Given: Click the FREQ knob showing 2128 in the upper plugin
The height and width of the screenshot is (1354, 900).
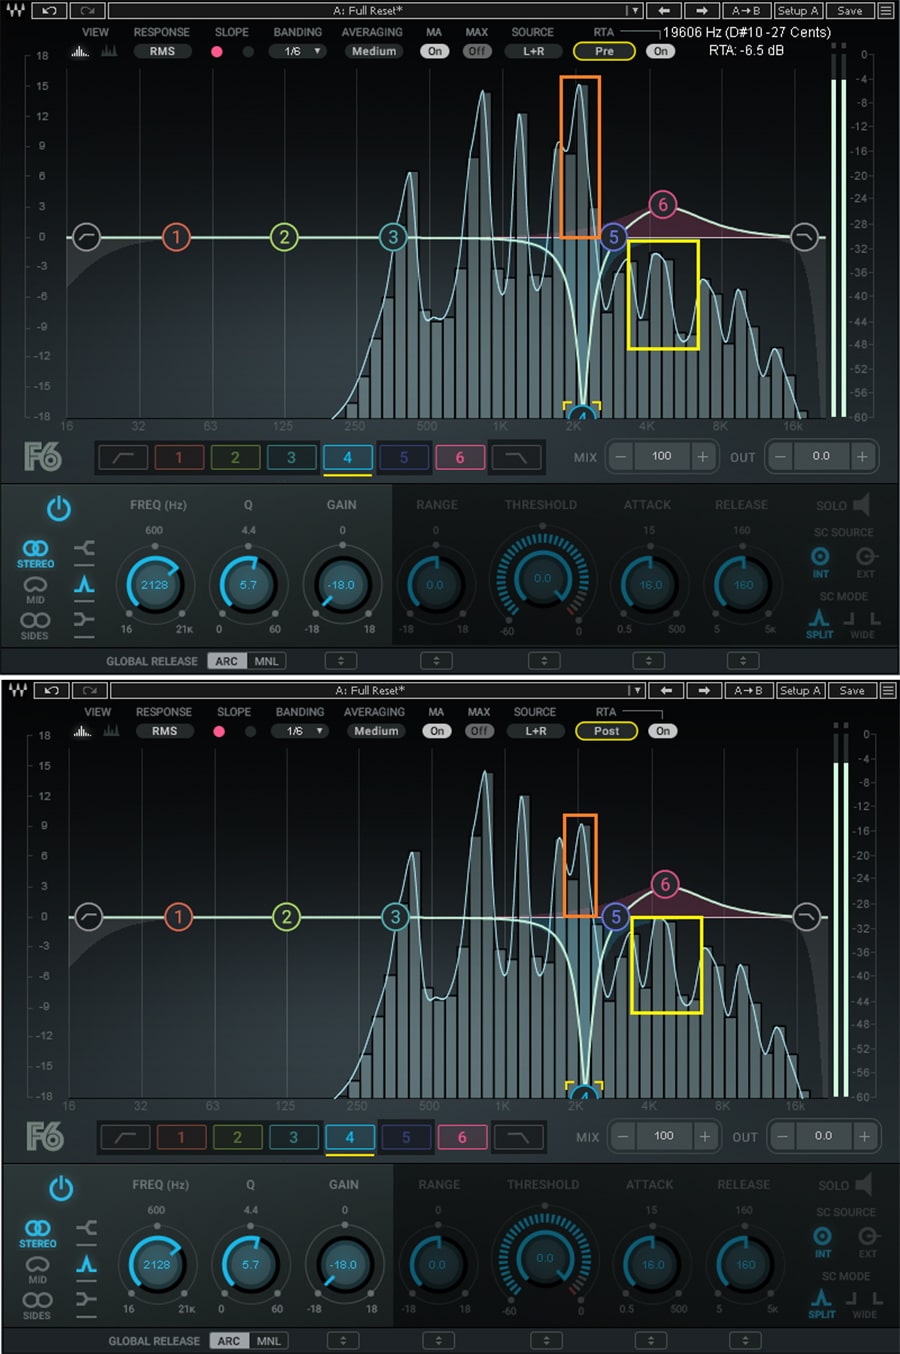Looking at the screenshot, I should (154, 585).
